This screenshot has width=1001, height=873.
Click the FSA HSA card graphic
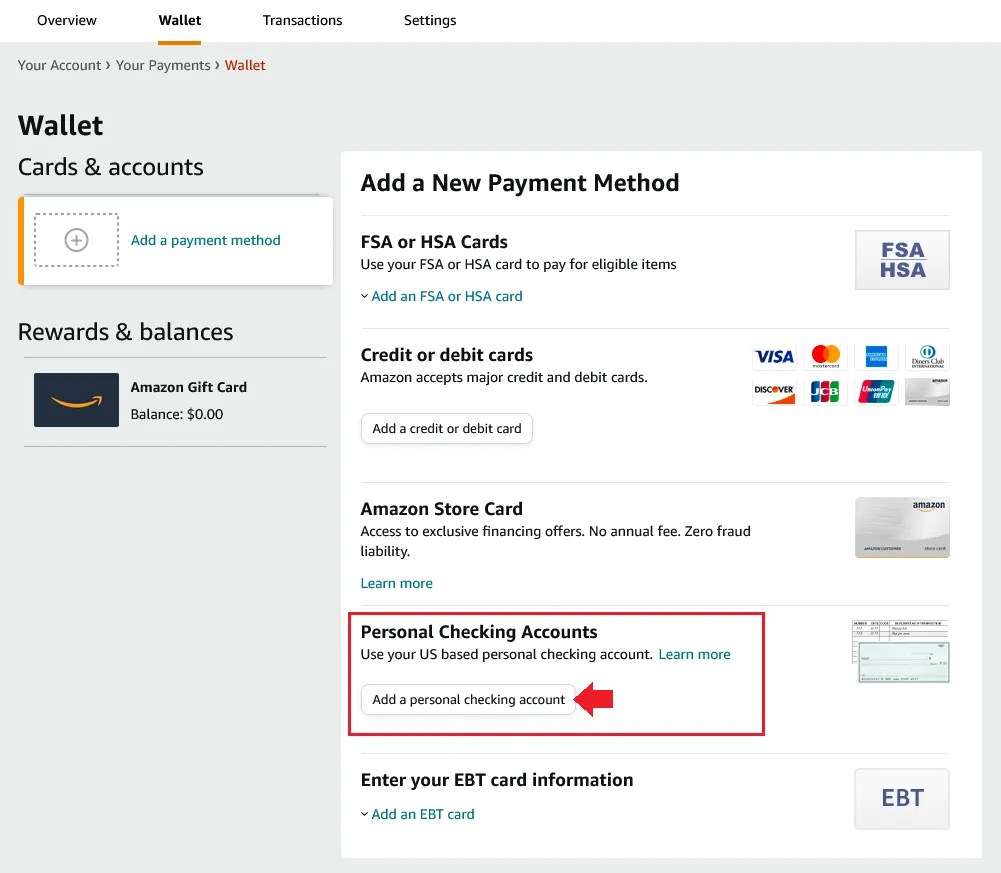pyautogui.click(x=901, y=259)
